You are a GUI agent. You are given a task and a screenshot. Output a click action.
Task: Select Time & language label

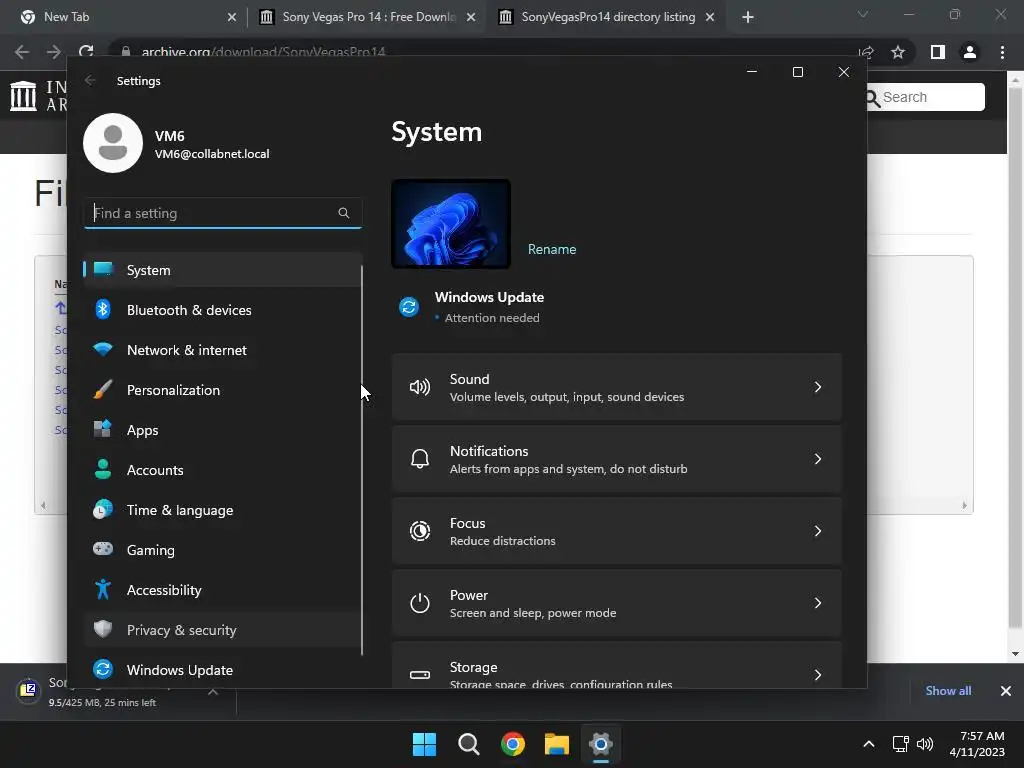pyautogui.click(x=180, y=510)
